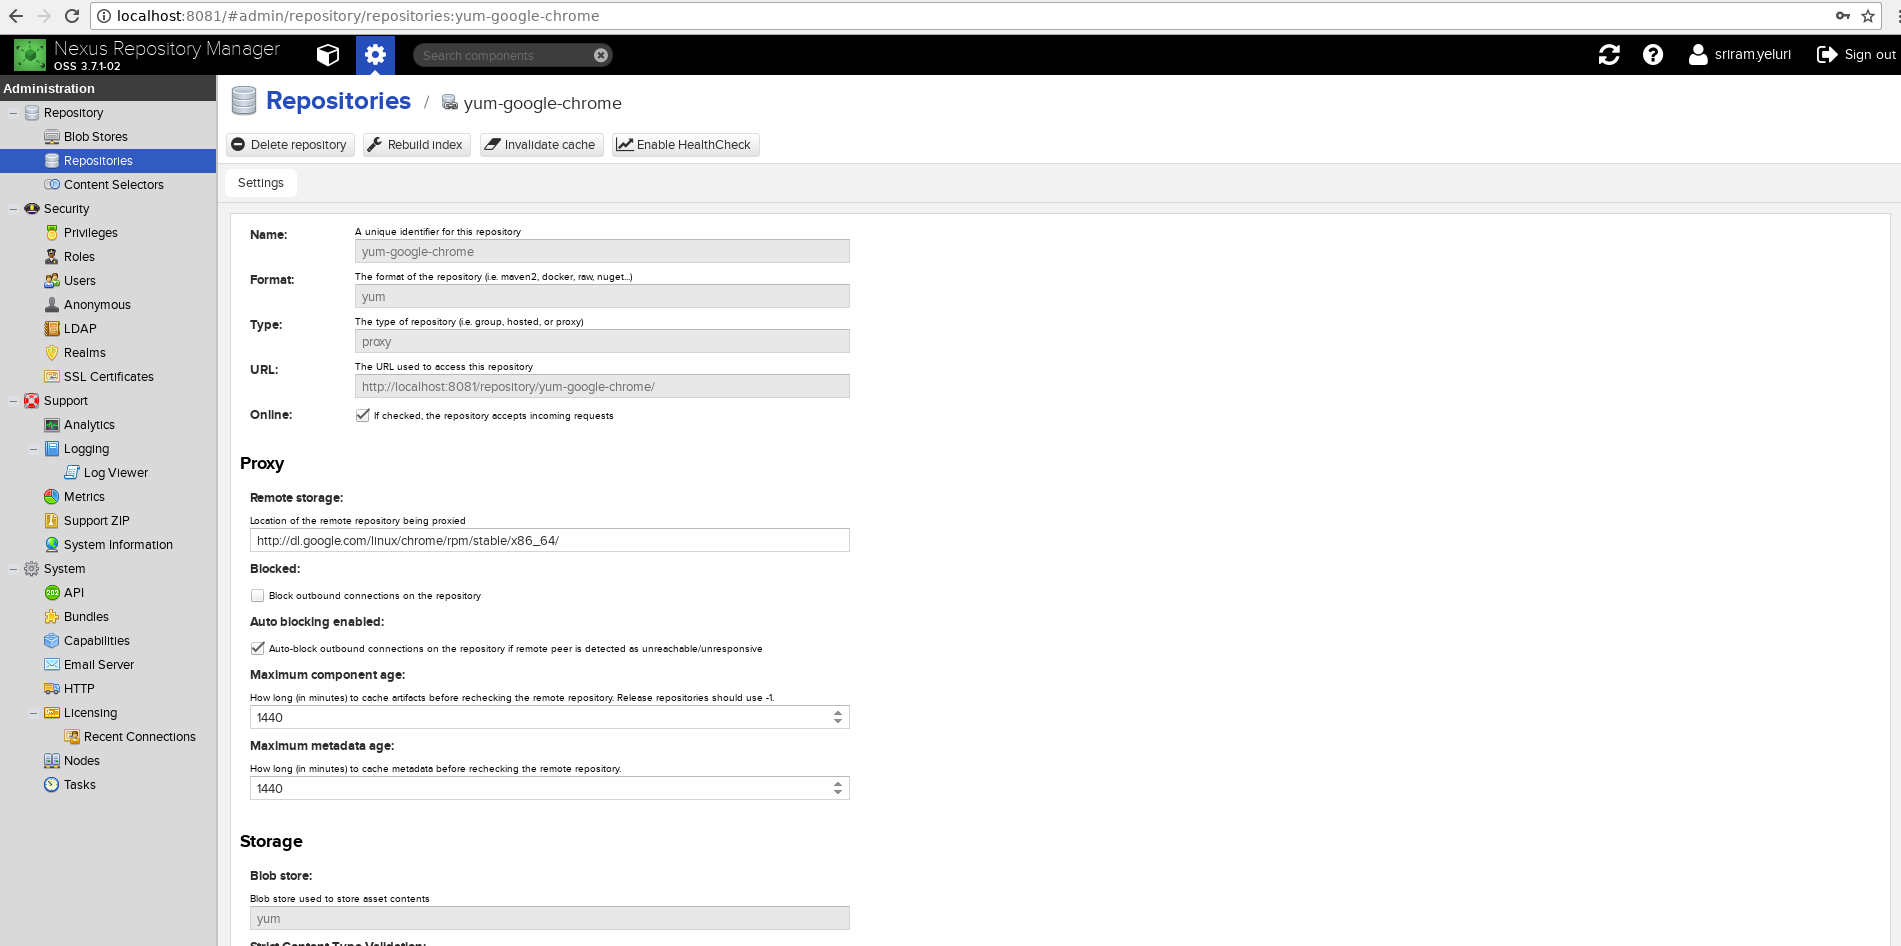Enable Block outbound connections on the repository
This screenshot has height=946, width=1901.
click(257, 595)
